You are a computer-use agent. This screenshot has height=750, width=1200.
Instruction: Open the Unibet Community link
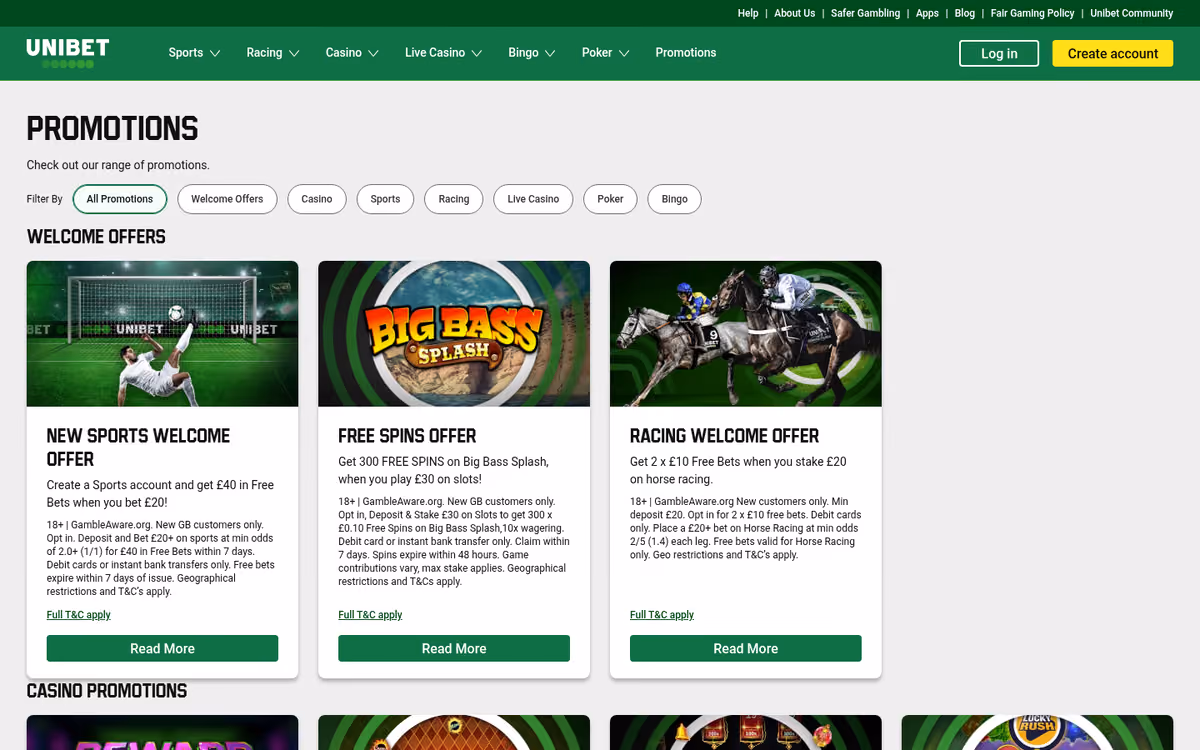[1132, 13]
